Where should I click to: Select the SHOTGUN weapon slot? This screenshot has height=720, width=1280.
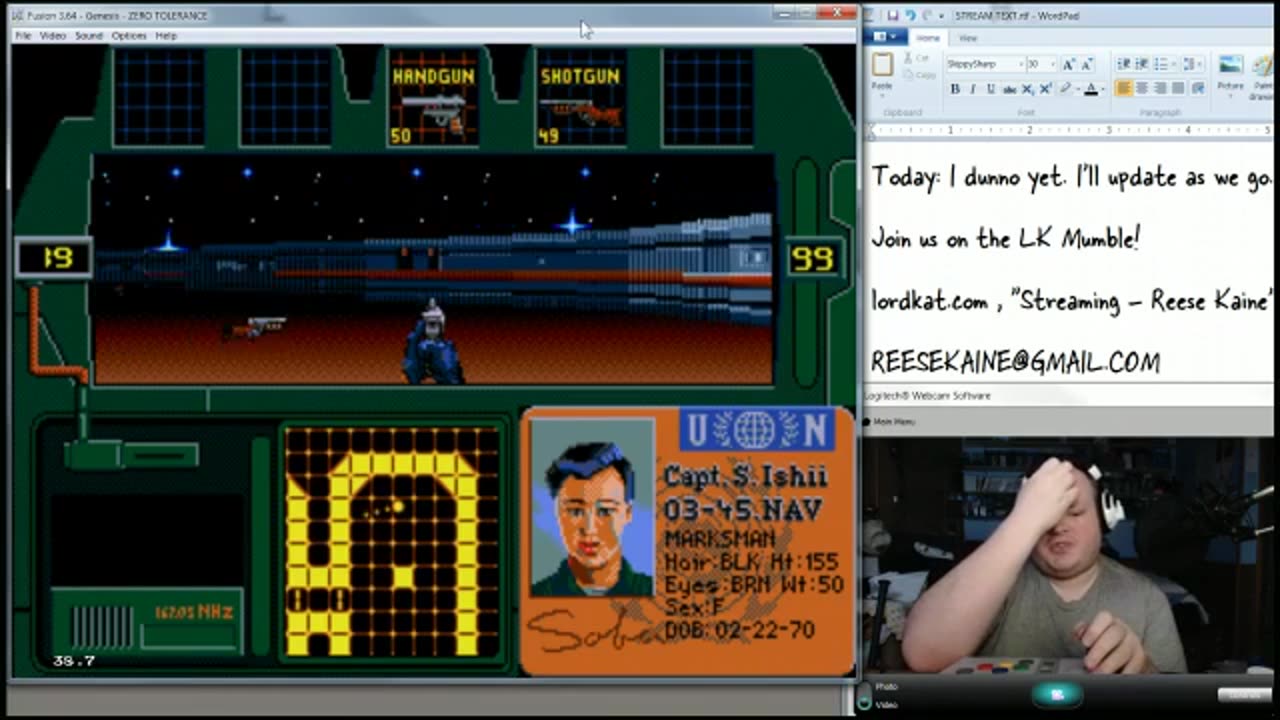click(x=580, y=98)
